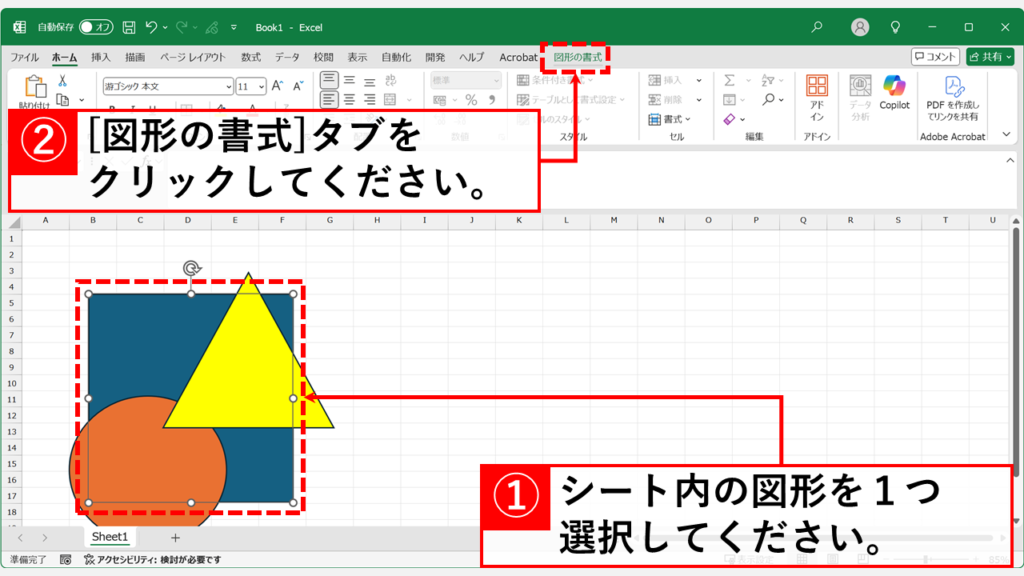Screen dimensions: 1024x576
Task: Switch to the 挿入 tab
Action: click(x=101, y=57)
